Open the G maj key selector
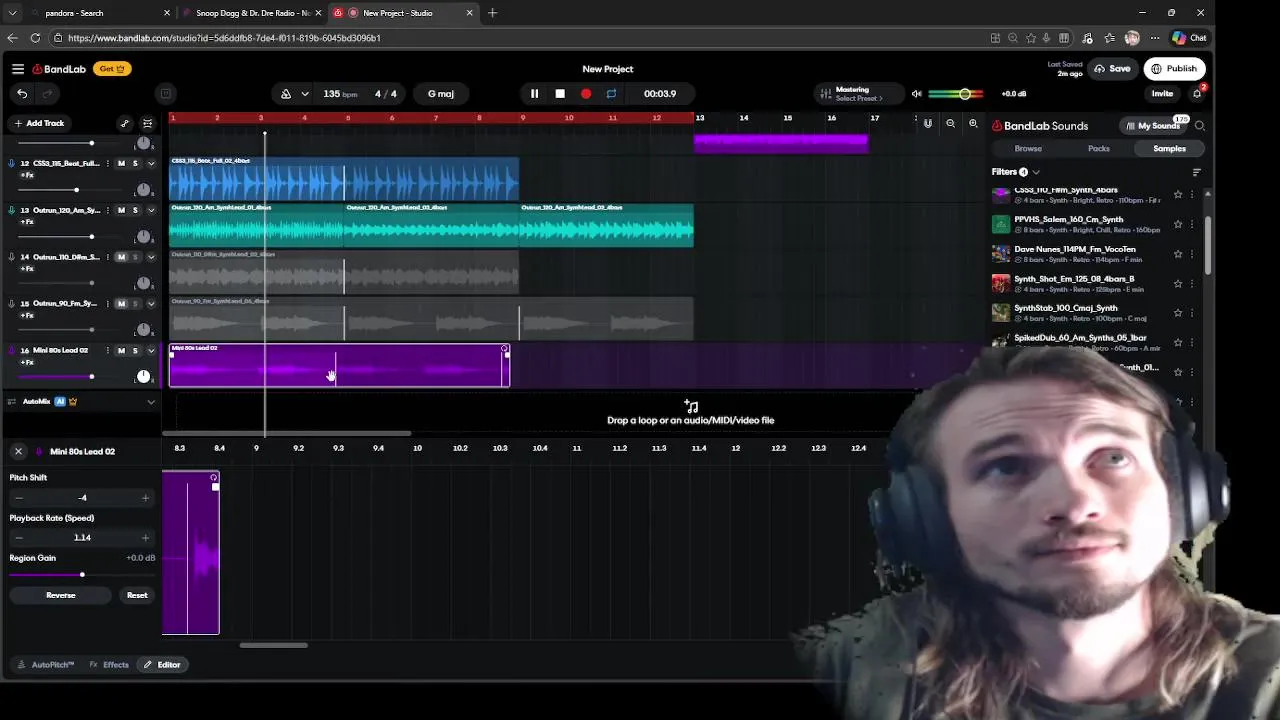The image size is (1280, 720). [x=441, y=94]
